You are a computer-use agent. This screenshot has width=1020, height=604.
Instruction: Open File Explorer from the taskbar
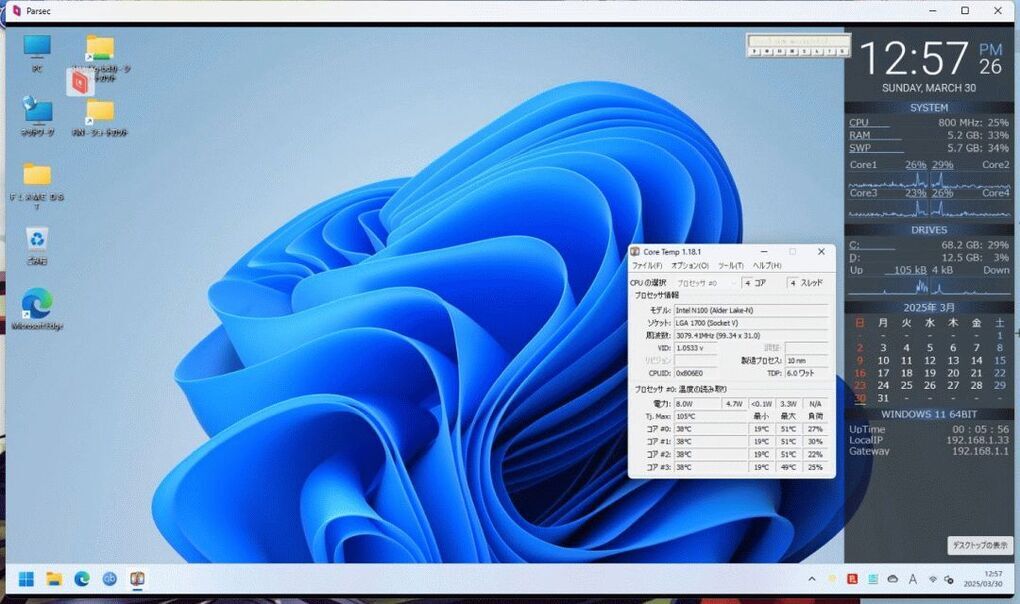[54, 579]
